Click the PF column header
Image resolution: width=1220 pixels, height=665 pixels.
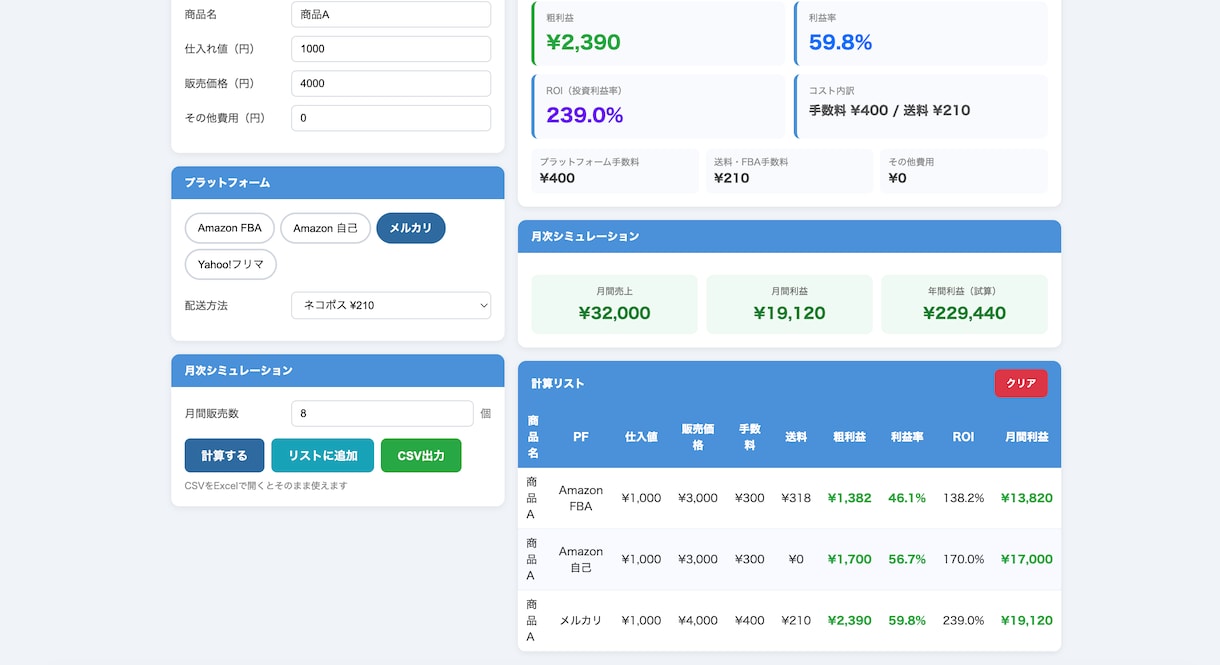coord(581,437)
